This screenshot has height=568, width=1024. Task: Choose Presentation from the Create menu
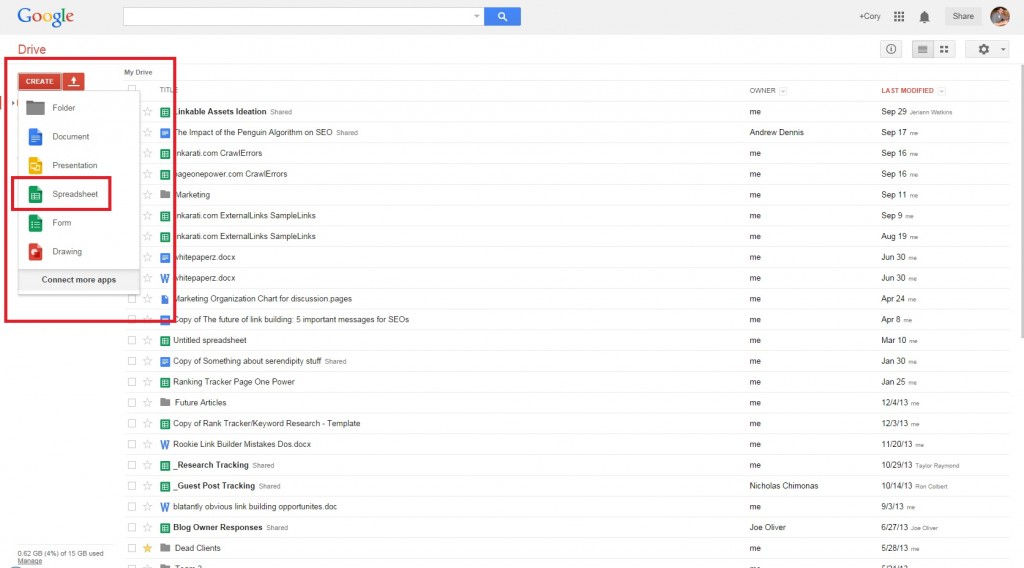tap(79, 165)
